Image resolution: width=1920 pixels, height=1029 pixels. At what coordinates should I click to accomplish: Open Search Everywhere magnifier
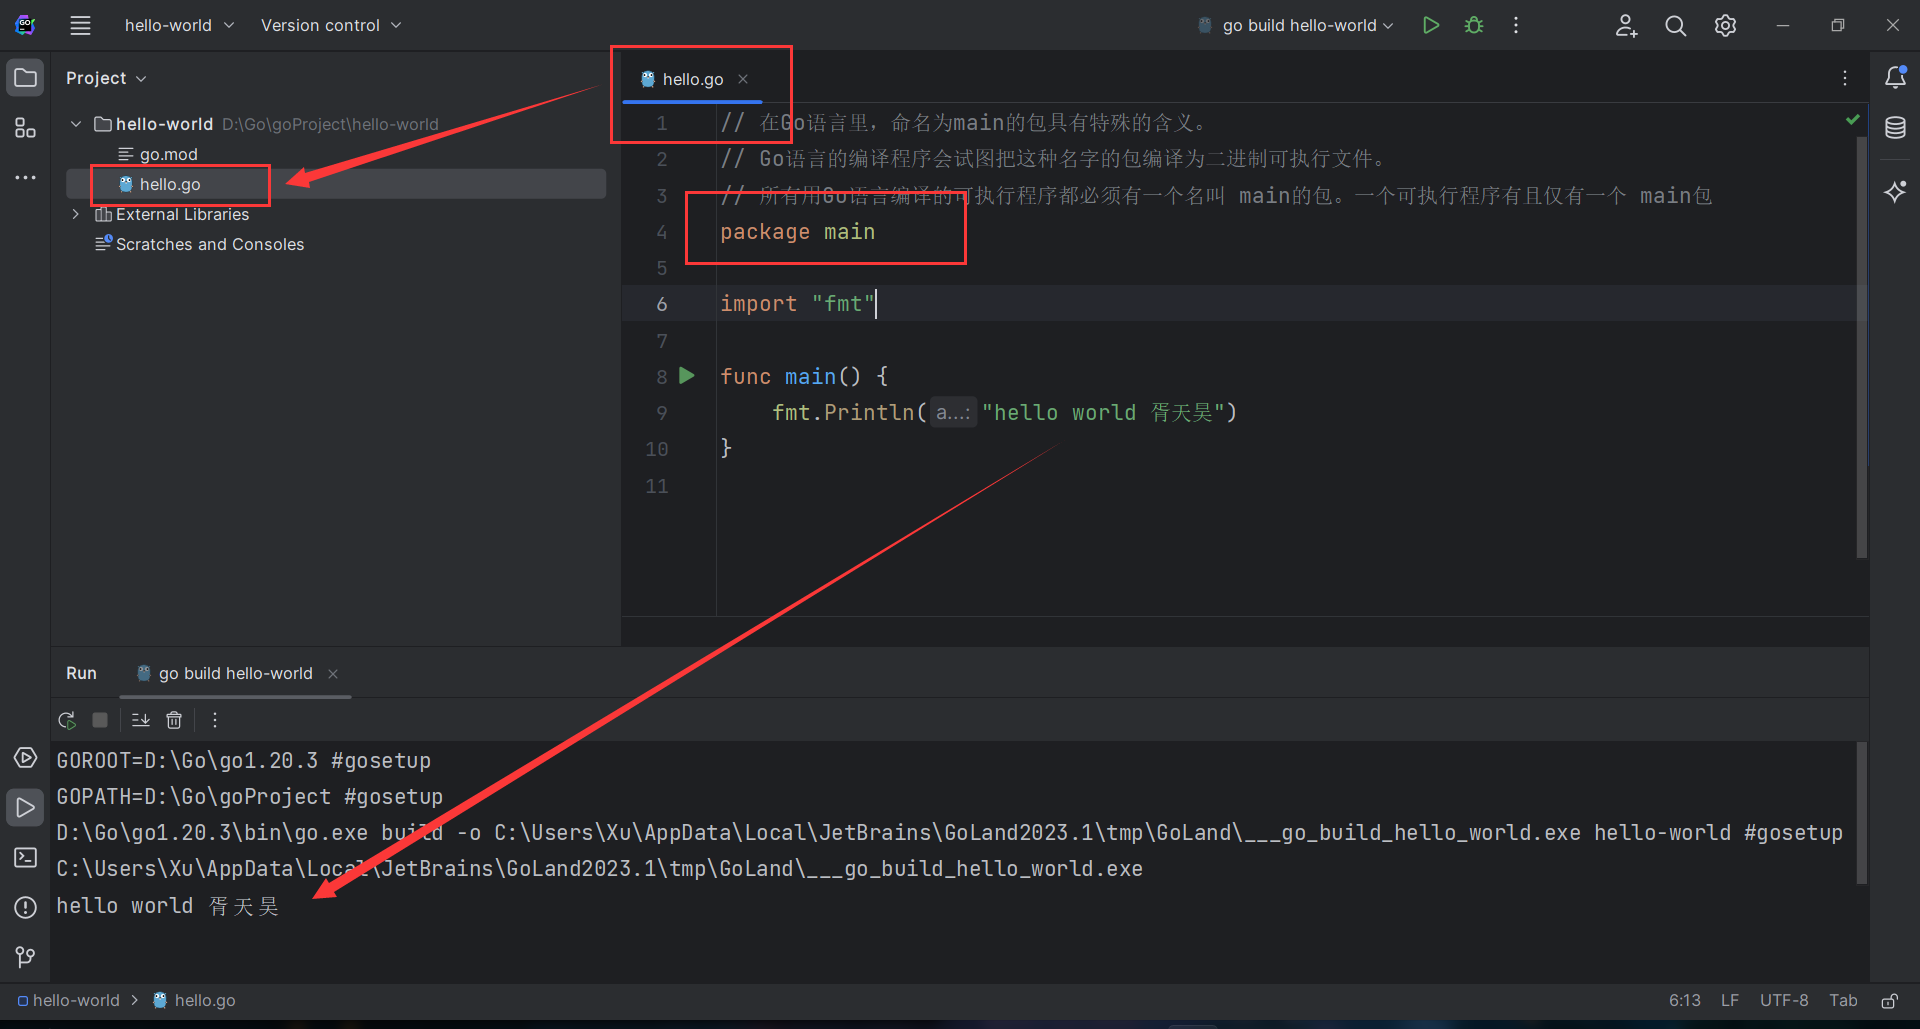(1676, 25)
